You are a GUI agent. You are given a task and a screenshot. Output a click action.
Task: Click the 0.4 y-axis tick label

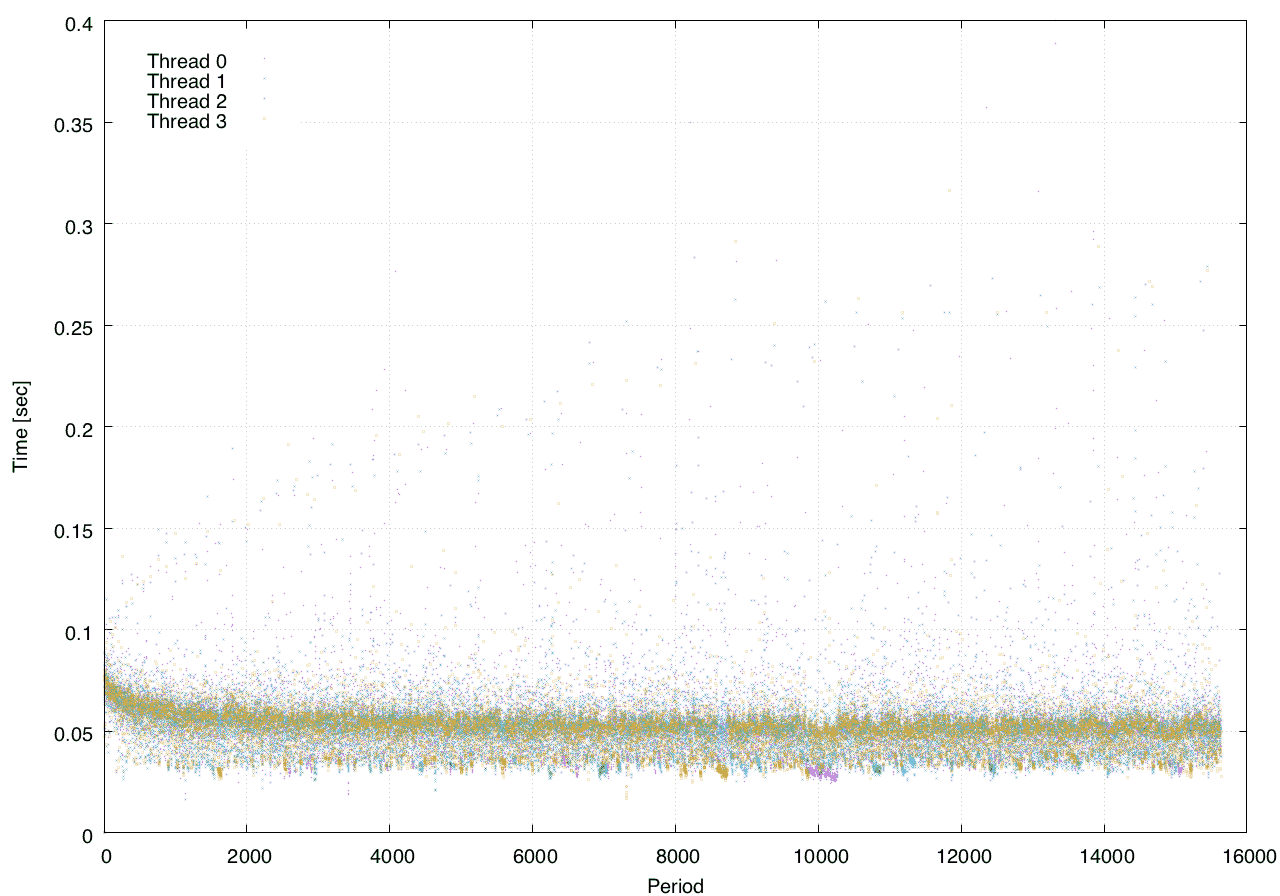pyautogui.click(x=78, y=22)
